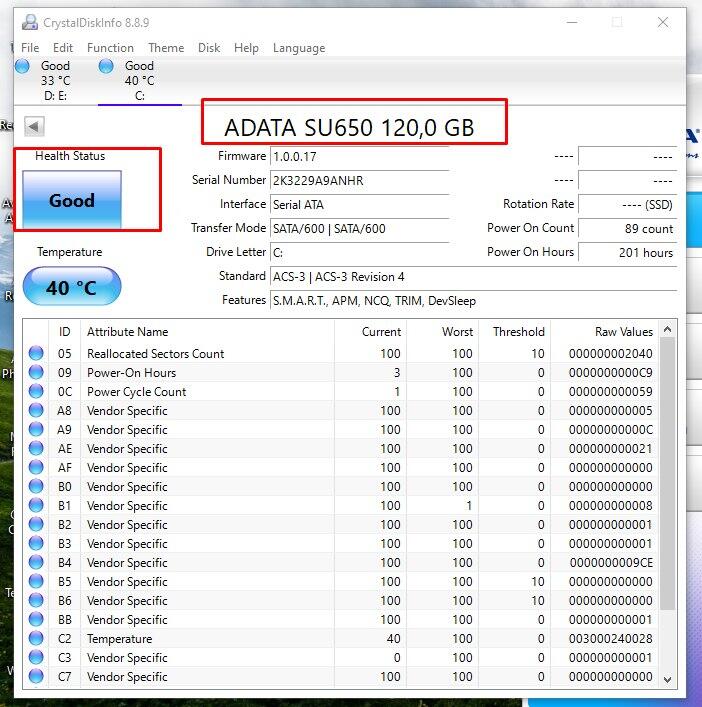Click the Reallocated Sectors Count attribute name

point(156,354)
